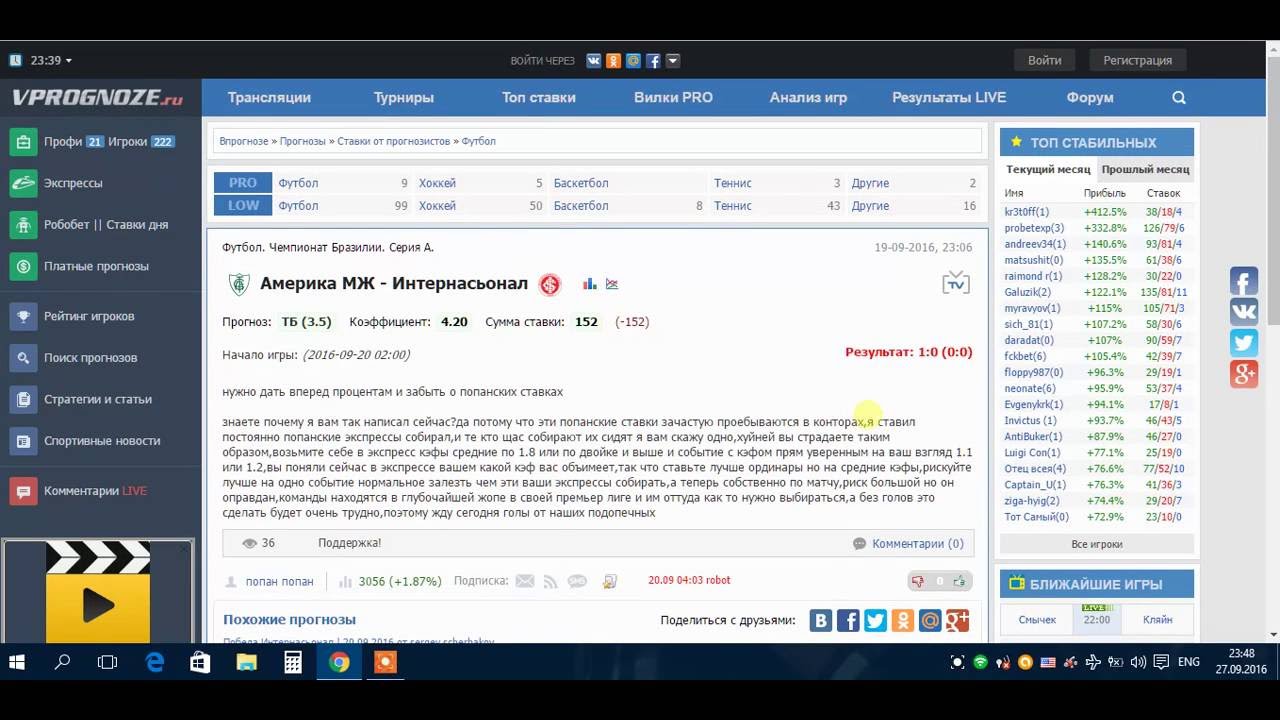Image resolution: width=1280 pixels, height=720 pixels.
Task: Open user profile попан попан
Action: pyautogui.click(x=279, y=581)
